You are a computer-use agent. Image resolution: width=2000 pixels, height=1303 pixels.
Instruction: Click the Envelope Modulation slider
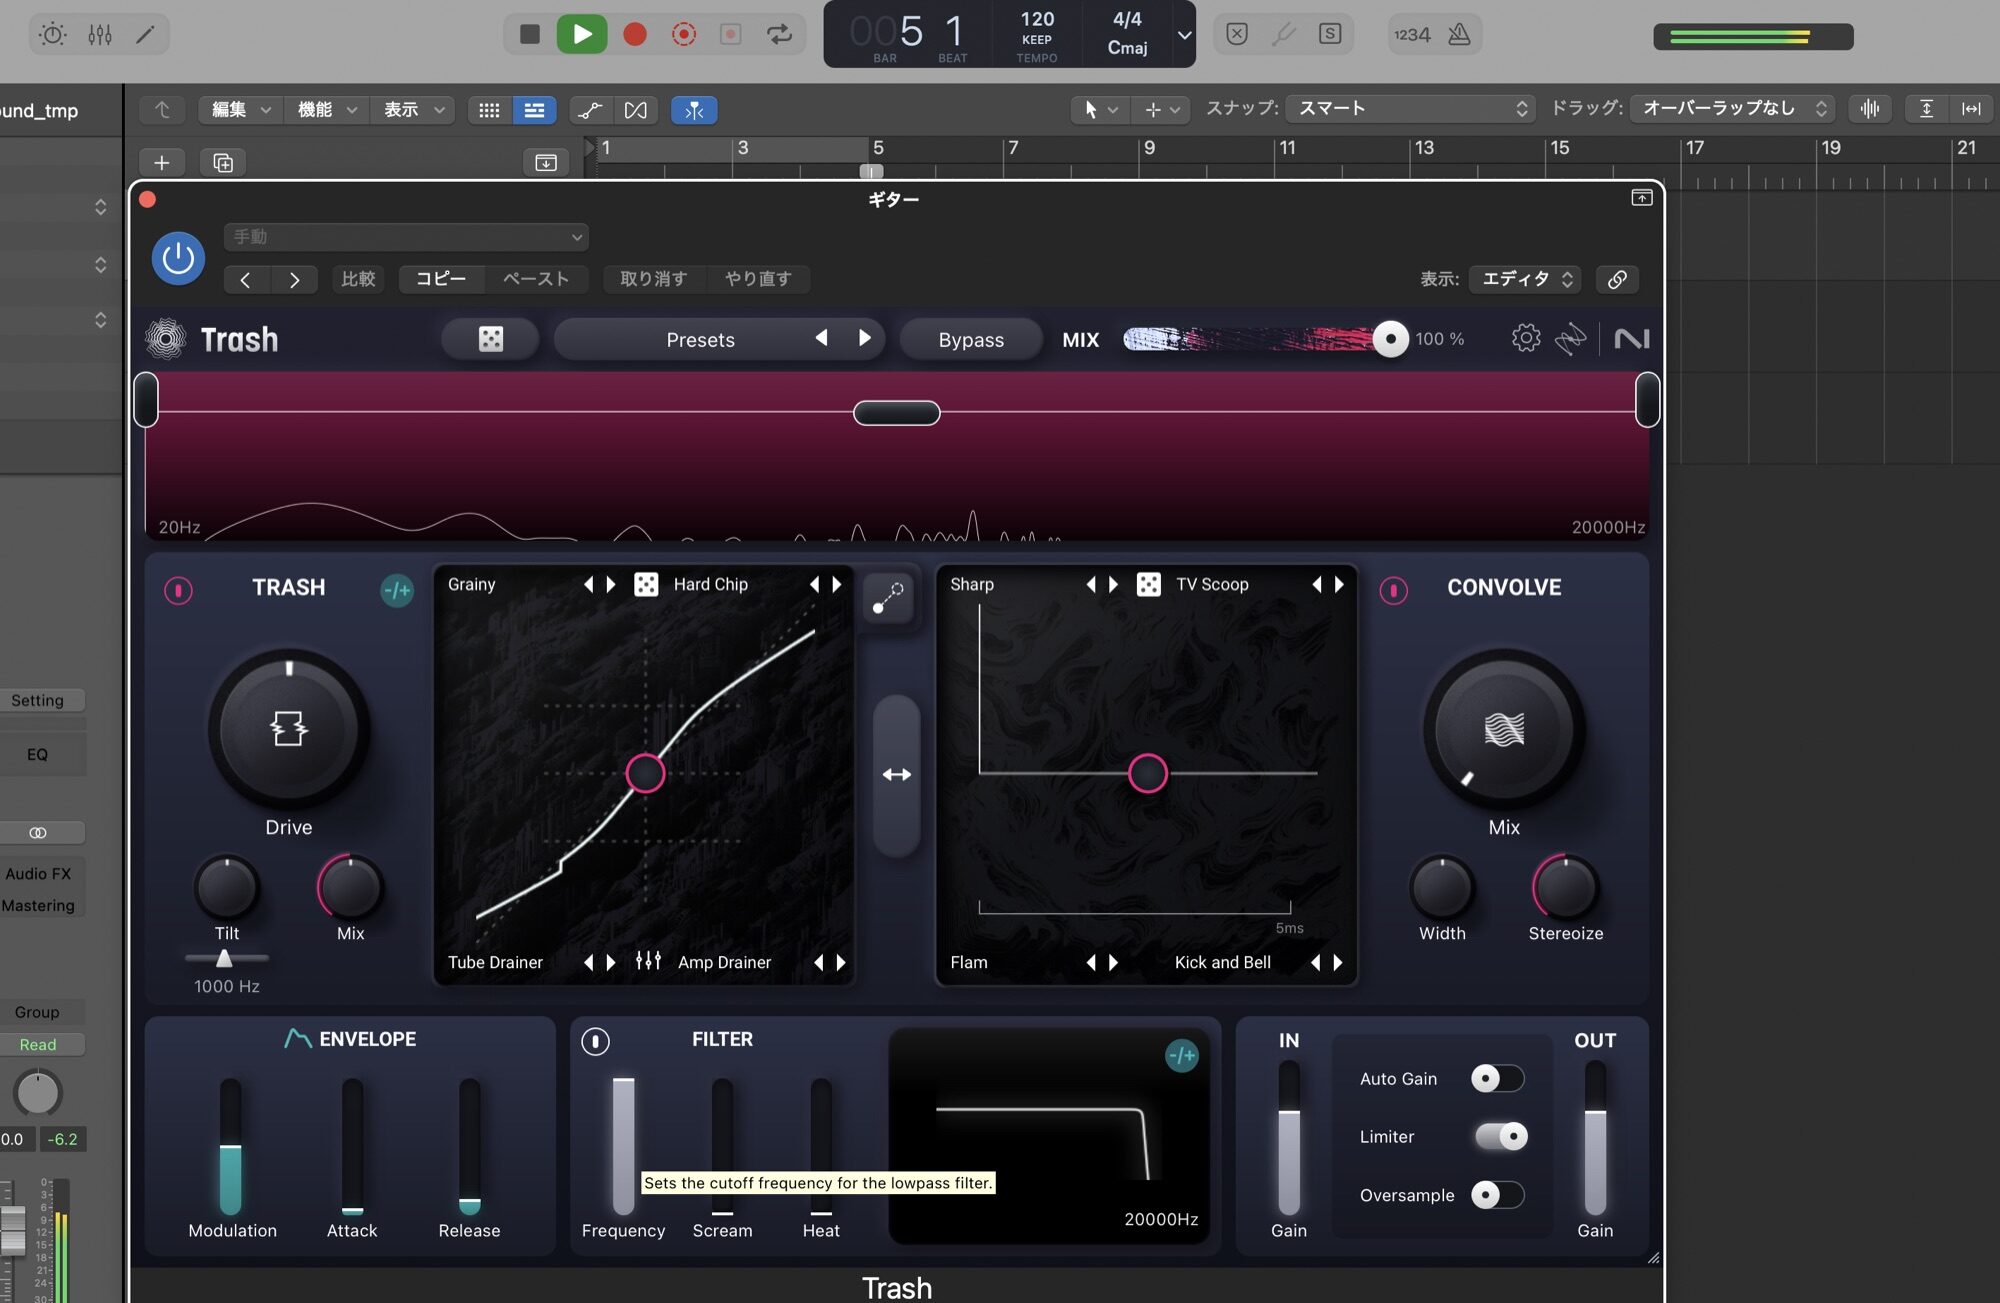(231, 1146)
